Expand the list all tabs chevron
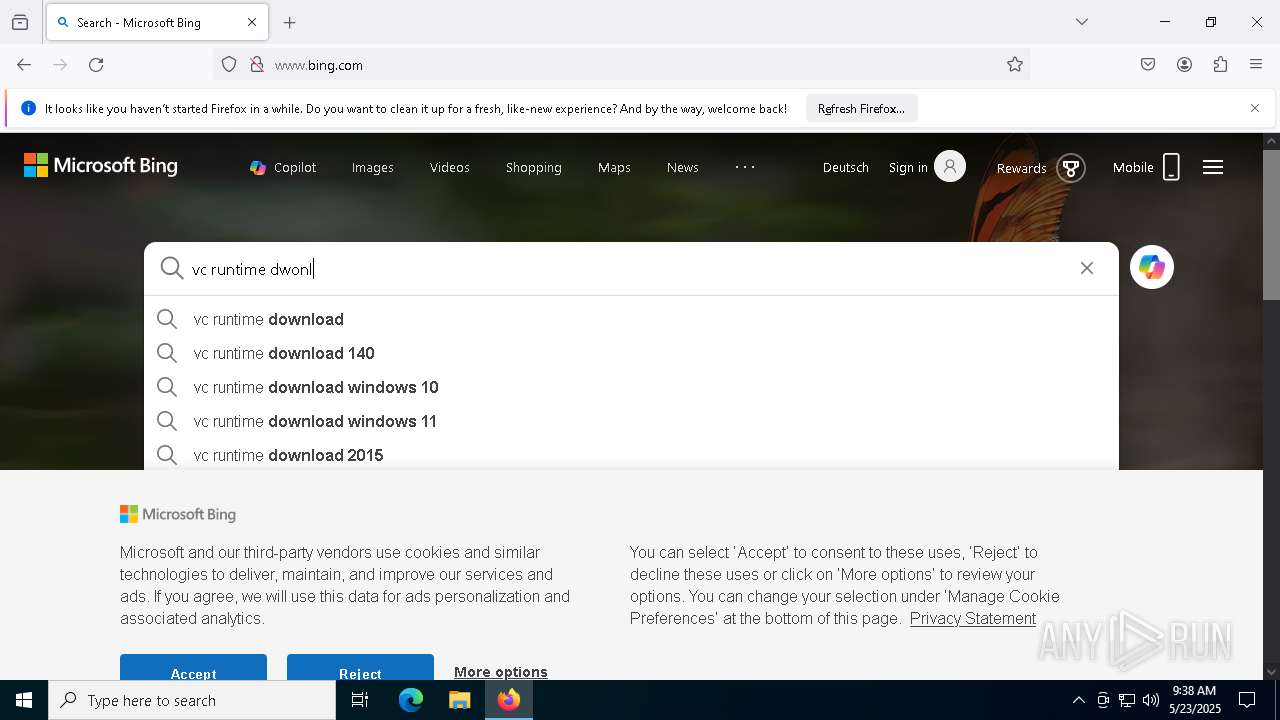 (x=1081, y=22)
